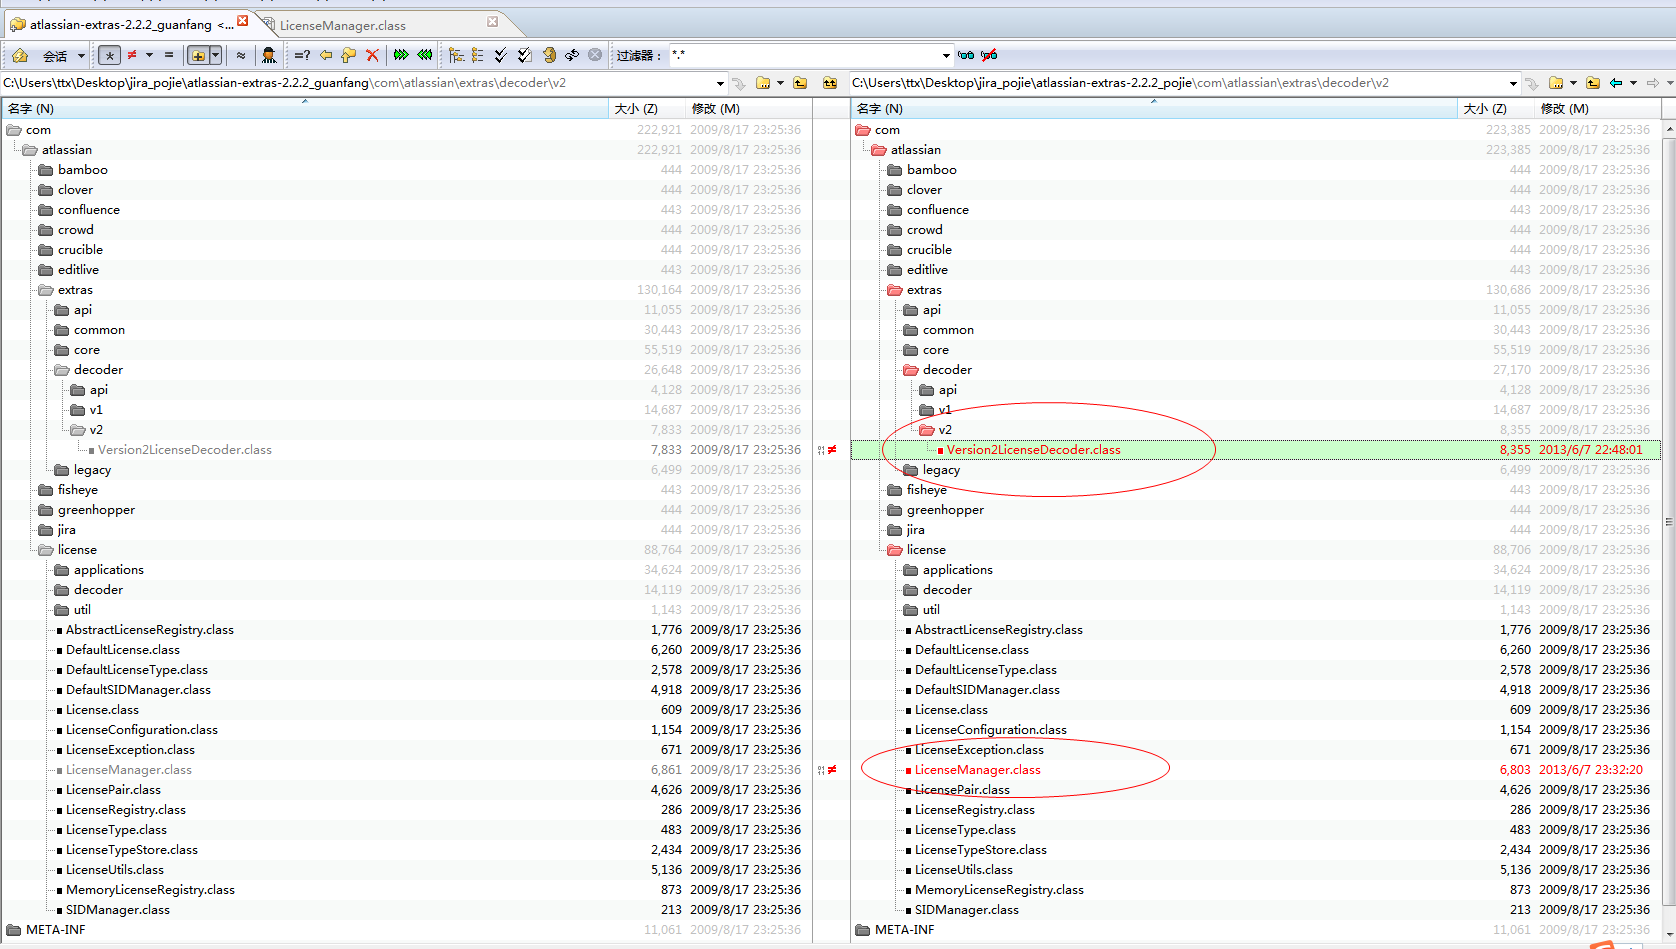This screenshot has height=949, width=1676.
Task: Click the copy-to-left yellow arrow icon
Action: tap(326, 55)
